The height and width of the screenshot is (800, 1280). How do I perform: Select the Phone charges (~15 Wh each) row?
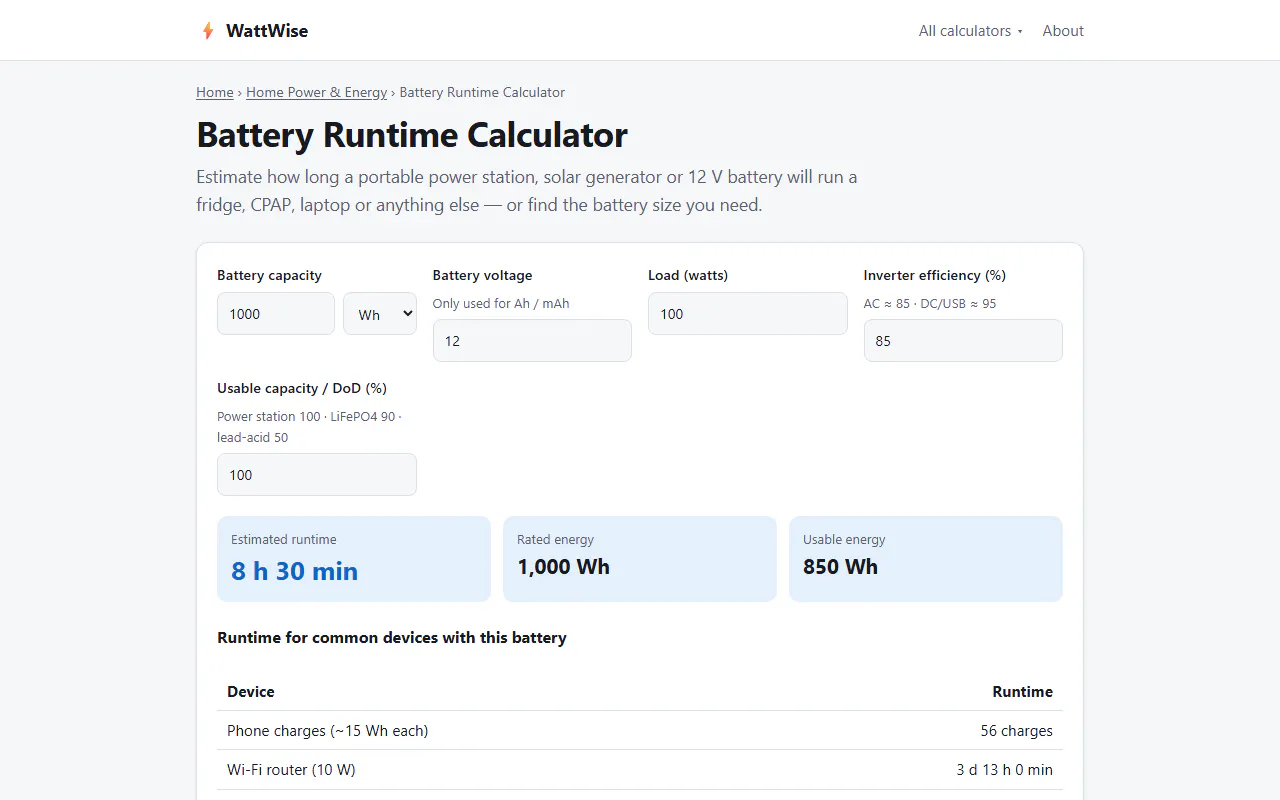[x=640, y=731]
